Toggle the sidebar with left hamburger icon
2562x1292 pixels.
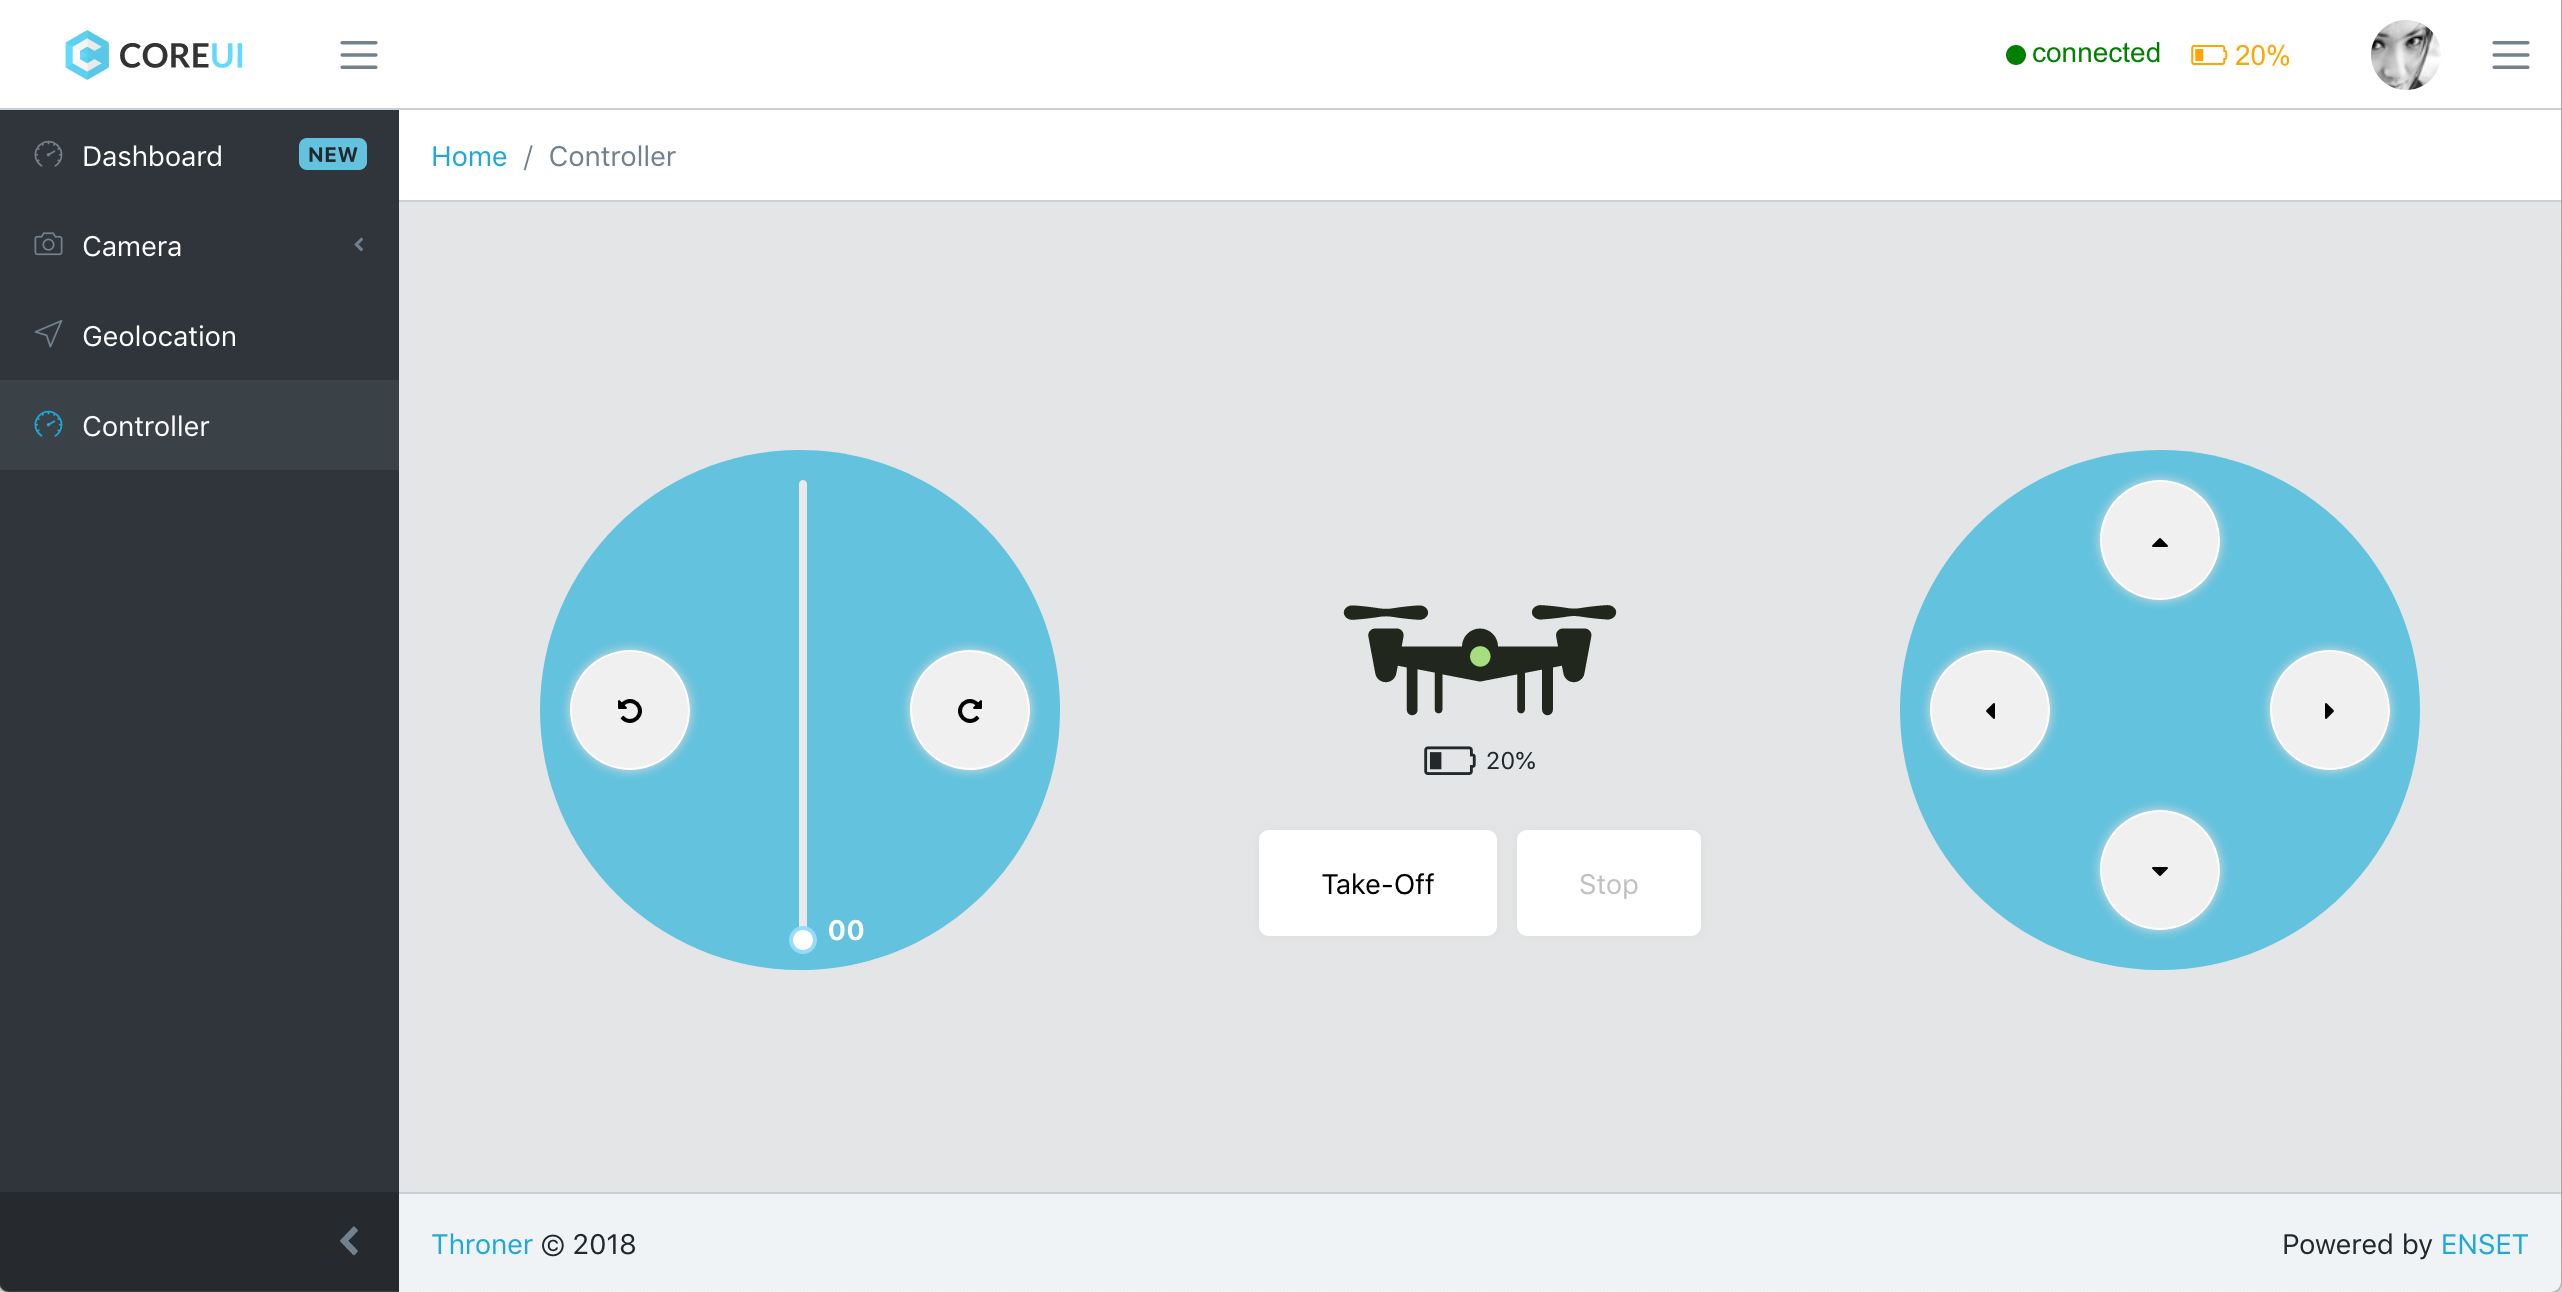point(358,55)
